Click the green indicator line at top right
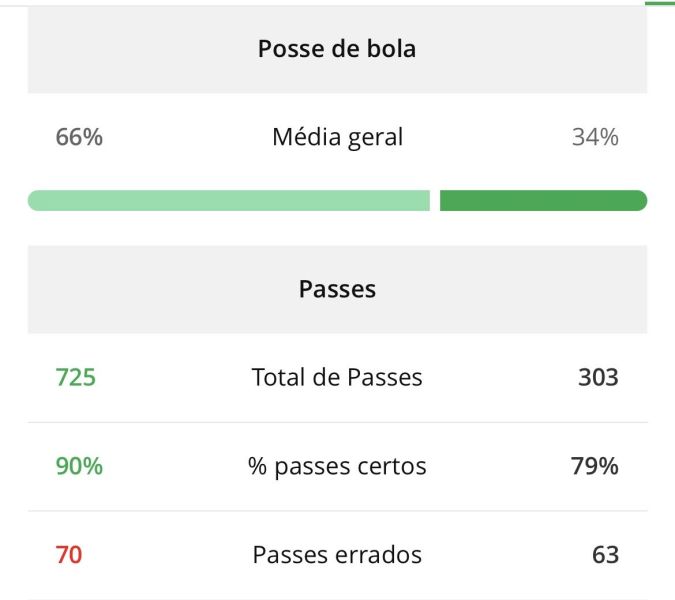The width and height of the screenshot is (675, 600). (x=660, y=3)
